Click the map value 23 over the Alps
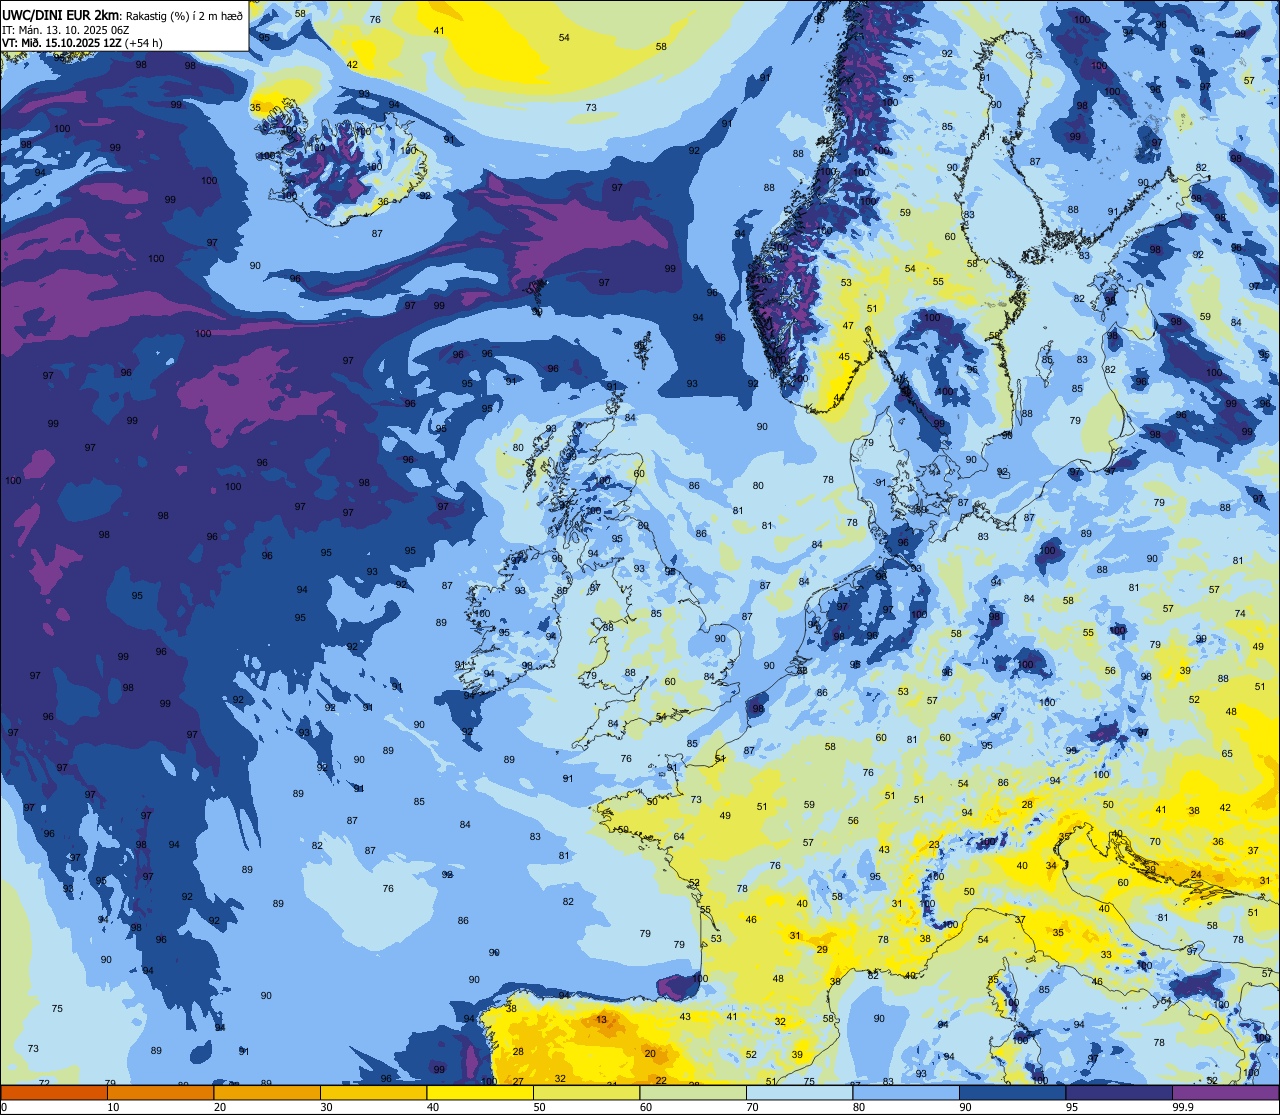The image size is (1280, 1115). click(934, 845)
